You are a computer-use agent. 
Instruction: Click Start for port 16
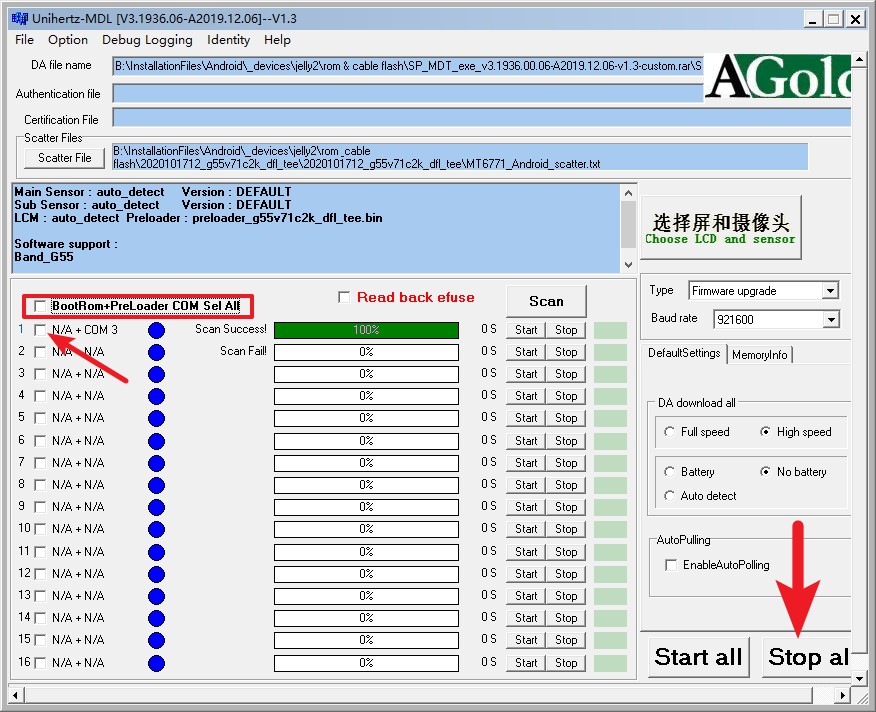[526, 663]
